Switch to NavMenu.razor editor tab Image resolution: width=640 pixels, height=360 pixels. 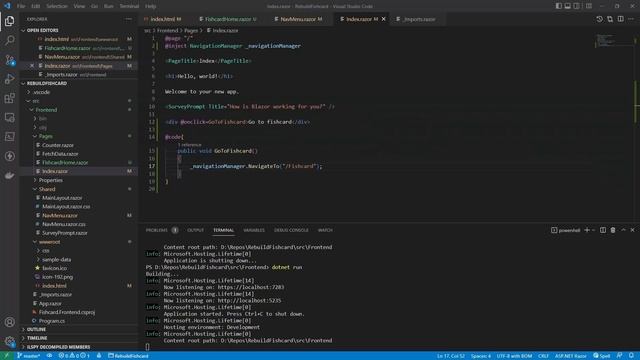298,19
